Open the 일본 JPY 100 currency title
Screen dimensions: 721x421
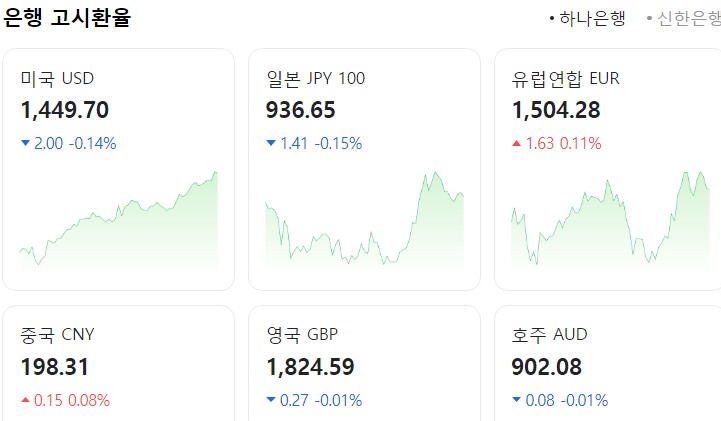tap(316, 78)
